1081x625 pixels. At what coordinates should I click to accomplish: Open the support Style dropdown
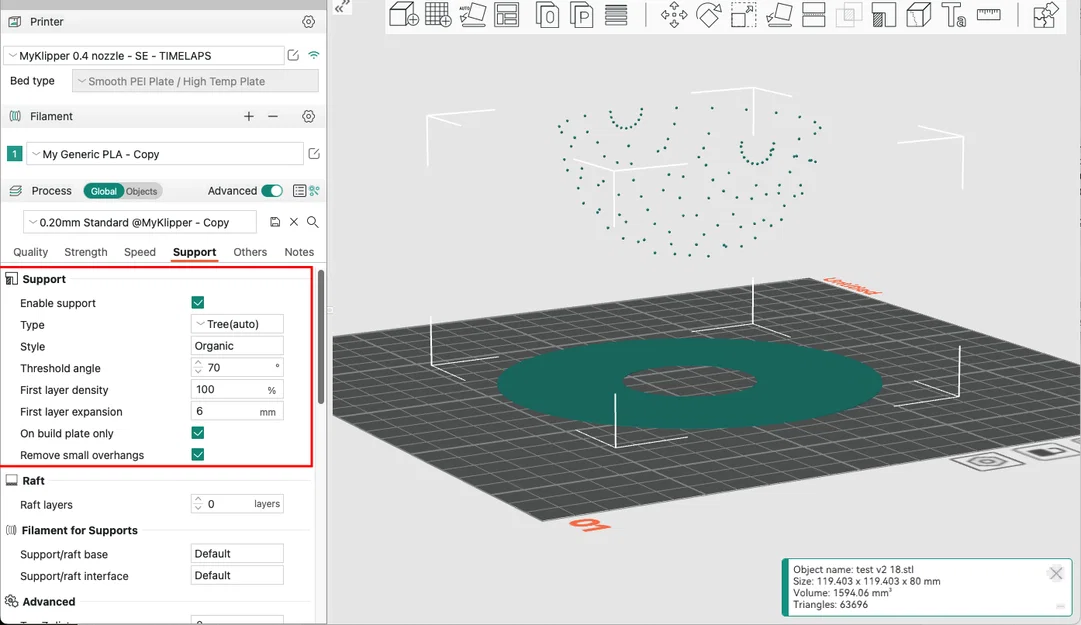point(237,346)
